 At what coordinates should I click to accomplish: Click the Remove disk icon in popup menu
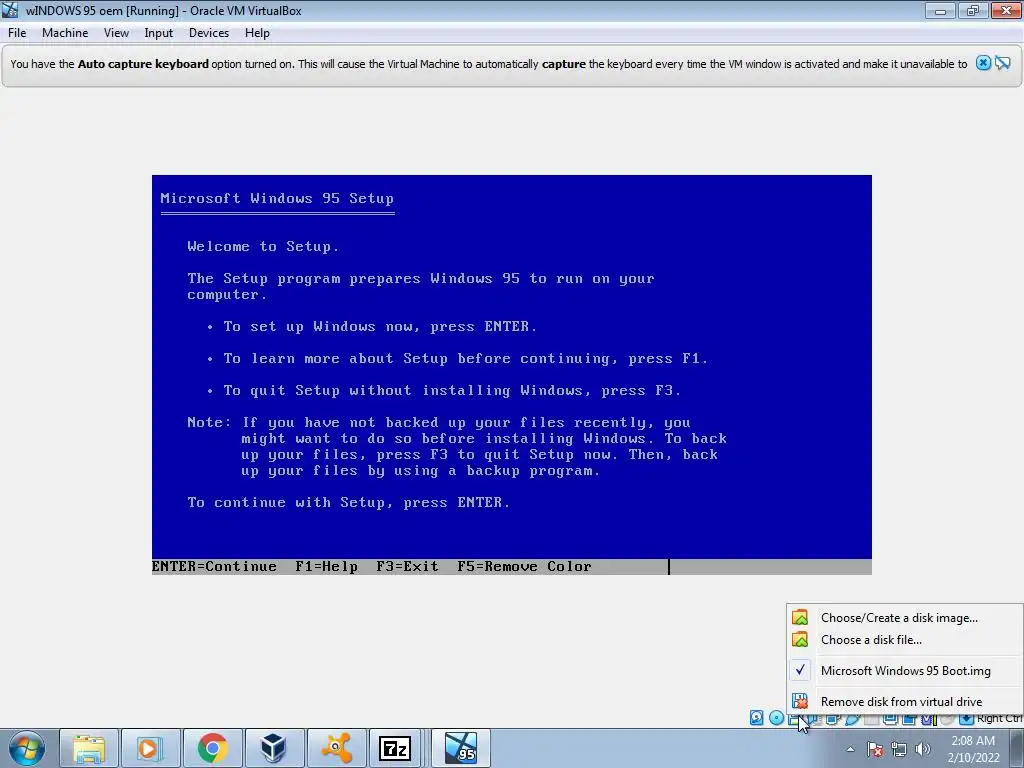[x=800, y=701]
